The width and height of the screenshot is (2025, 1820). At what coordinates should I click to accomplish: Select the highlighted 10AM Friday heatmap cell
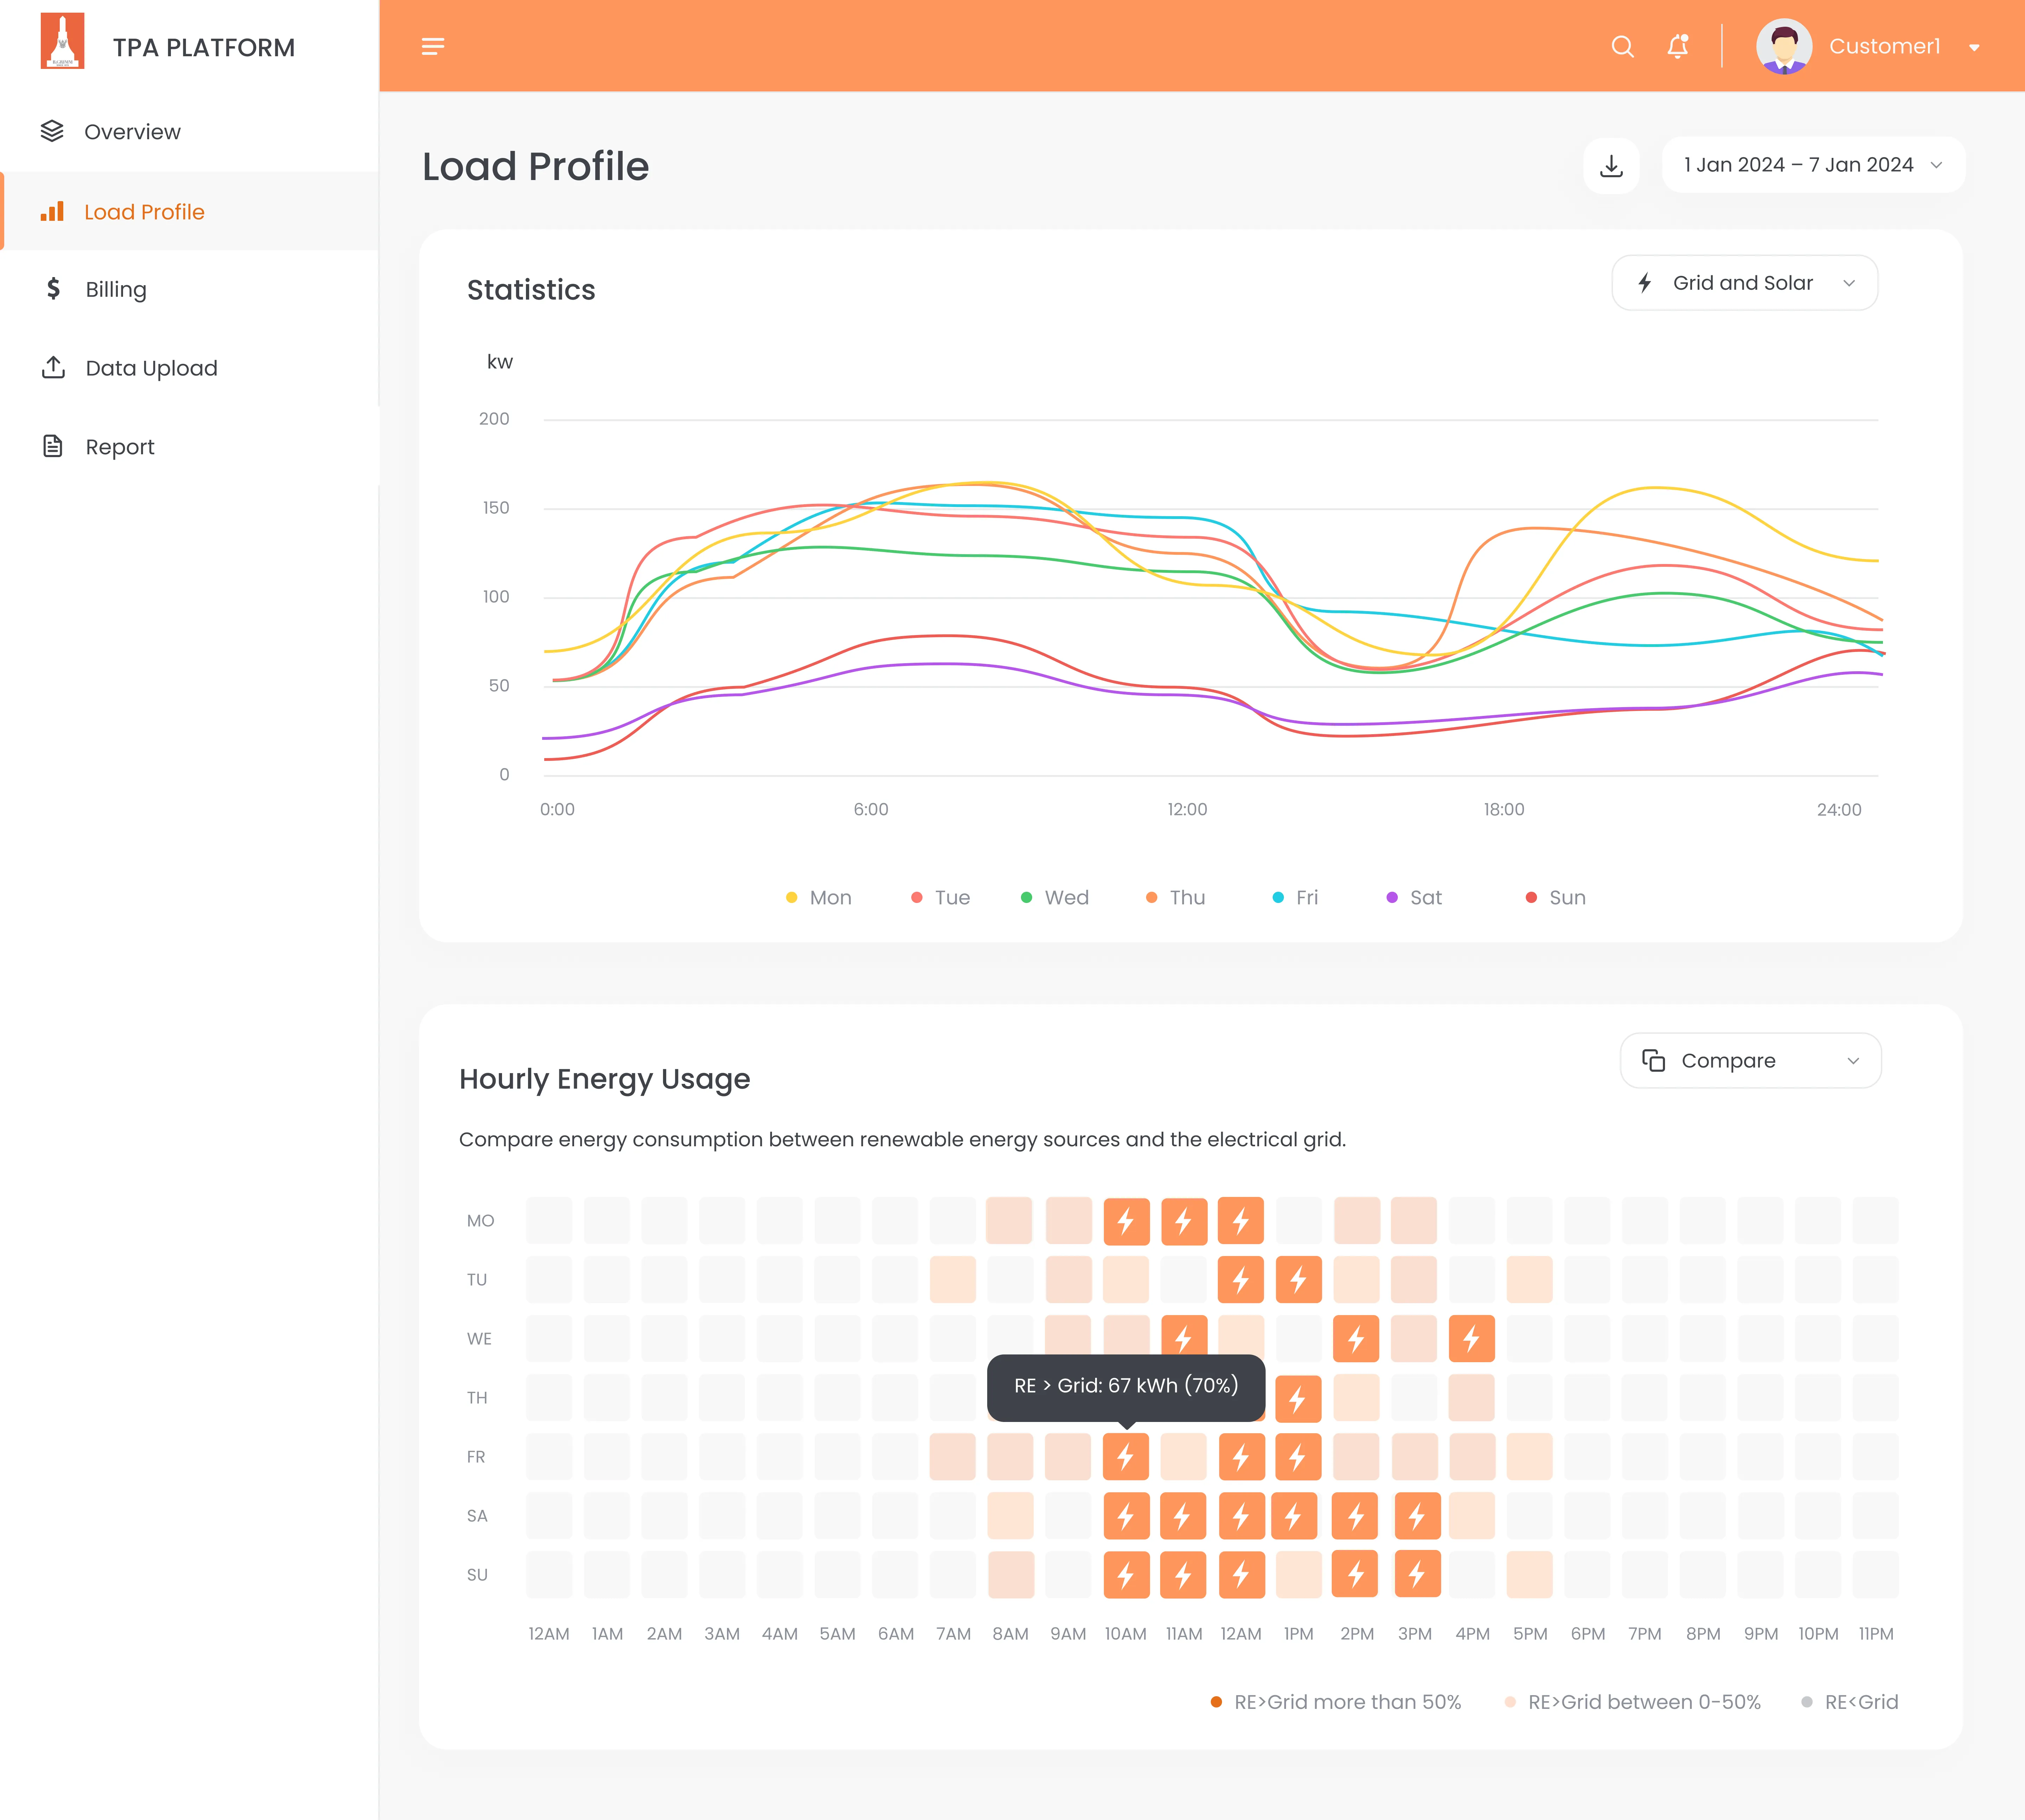1126,1457
